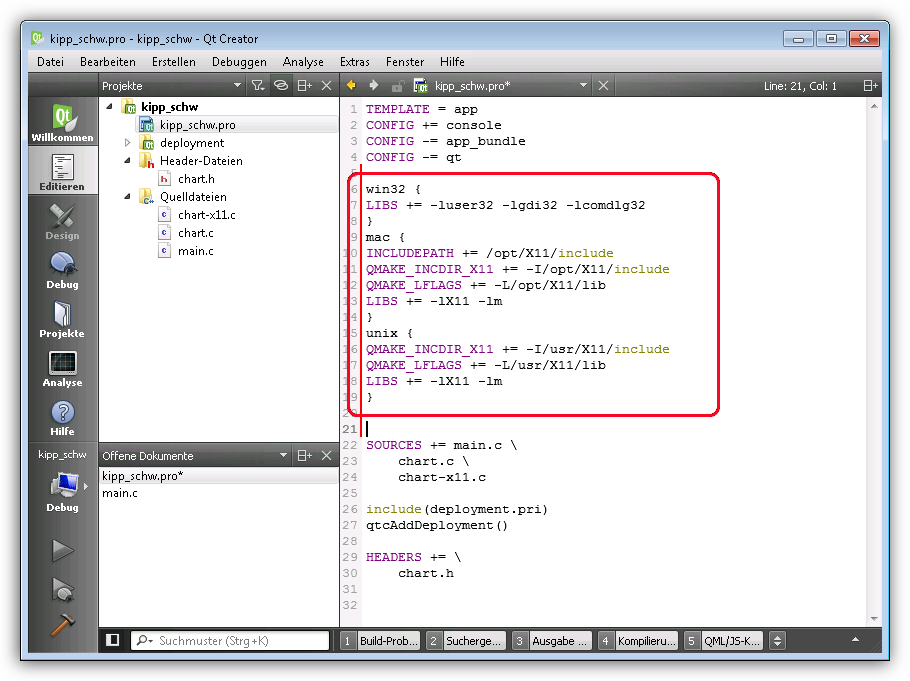
Task: Select chart.h in the project tree
Action: tap(196, 179)
